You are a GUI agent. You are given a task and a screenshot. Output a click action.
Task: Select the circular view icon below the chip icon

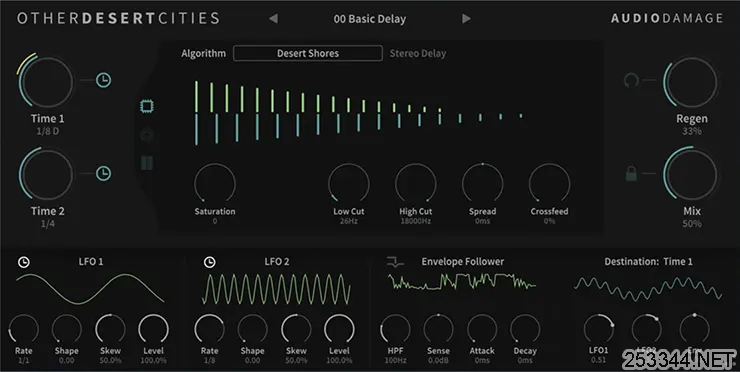click(147, 135)
